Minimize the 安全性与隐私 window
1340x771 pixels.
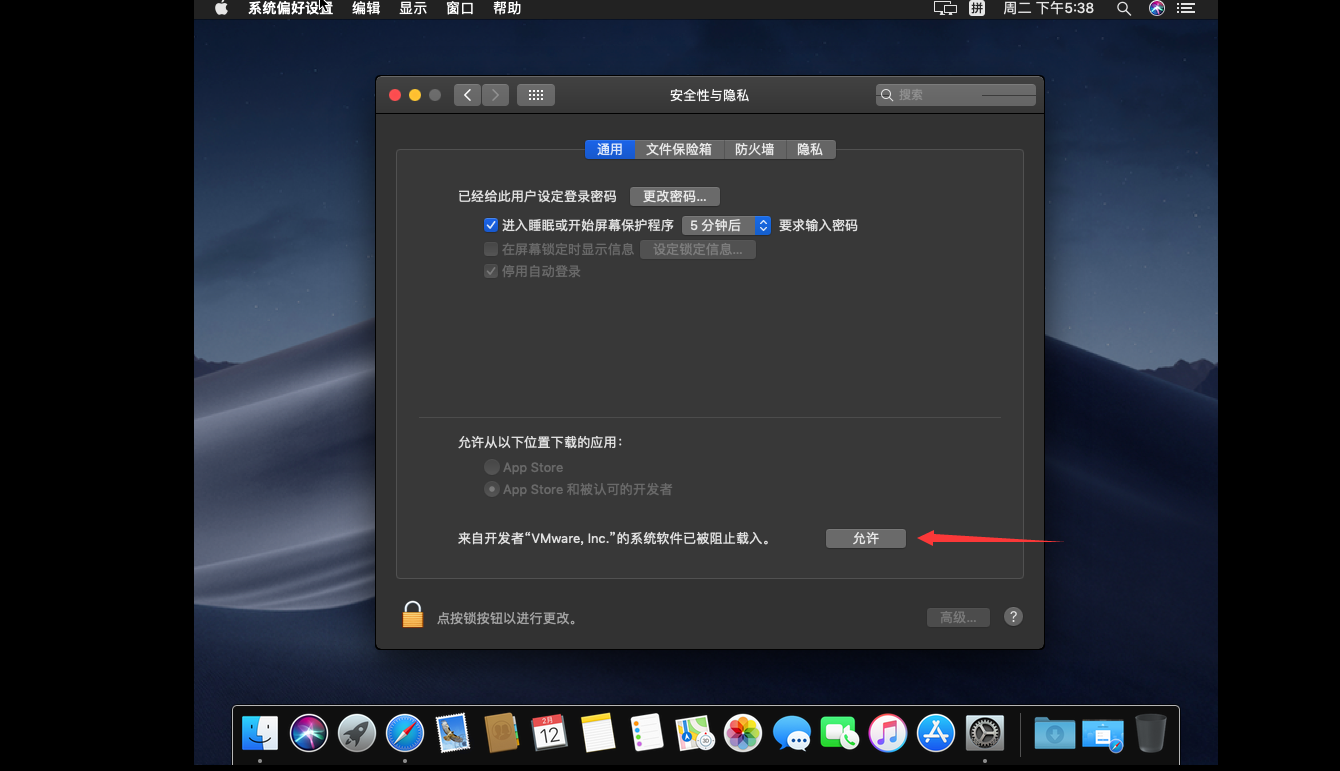pyautogui.click(x=415, y=95)
